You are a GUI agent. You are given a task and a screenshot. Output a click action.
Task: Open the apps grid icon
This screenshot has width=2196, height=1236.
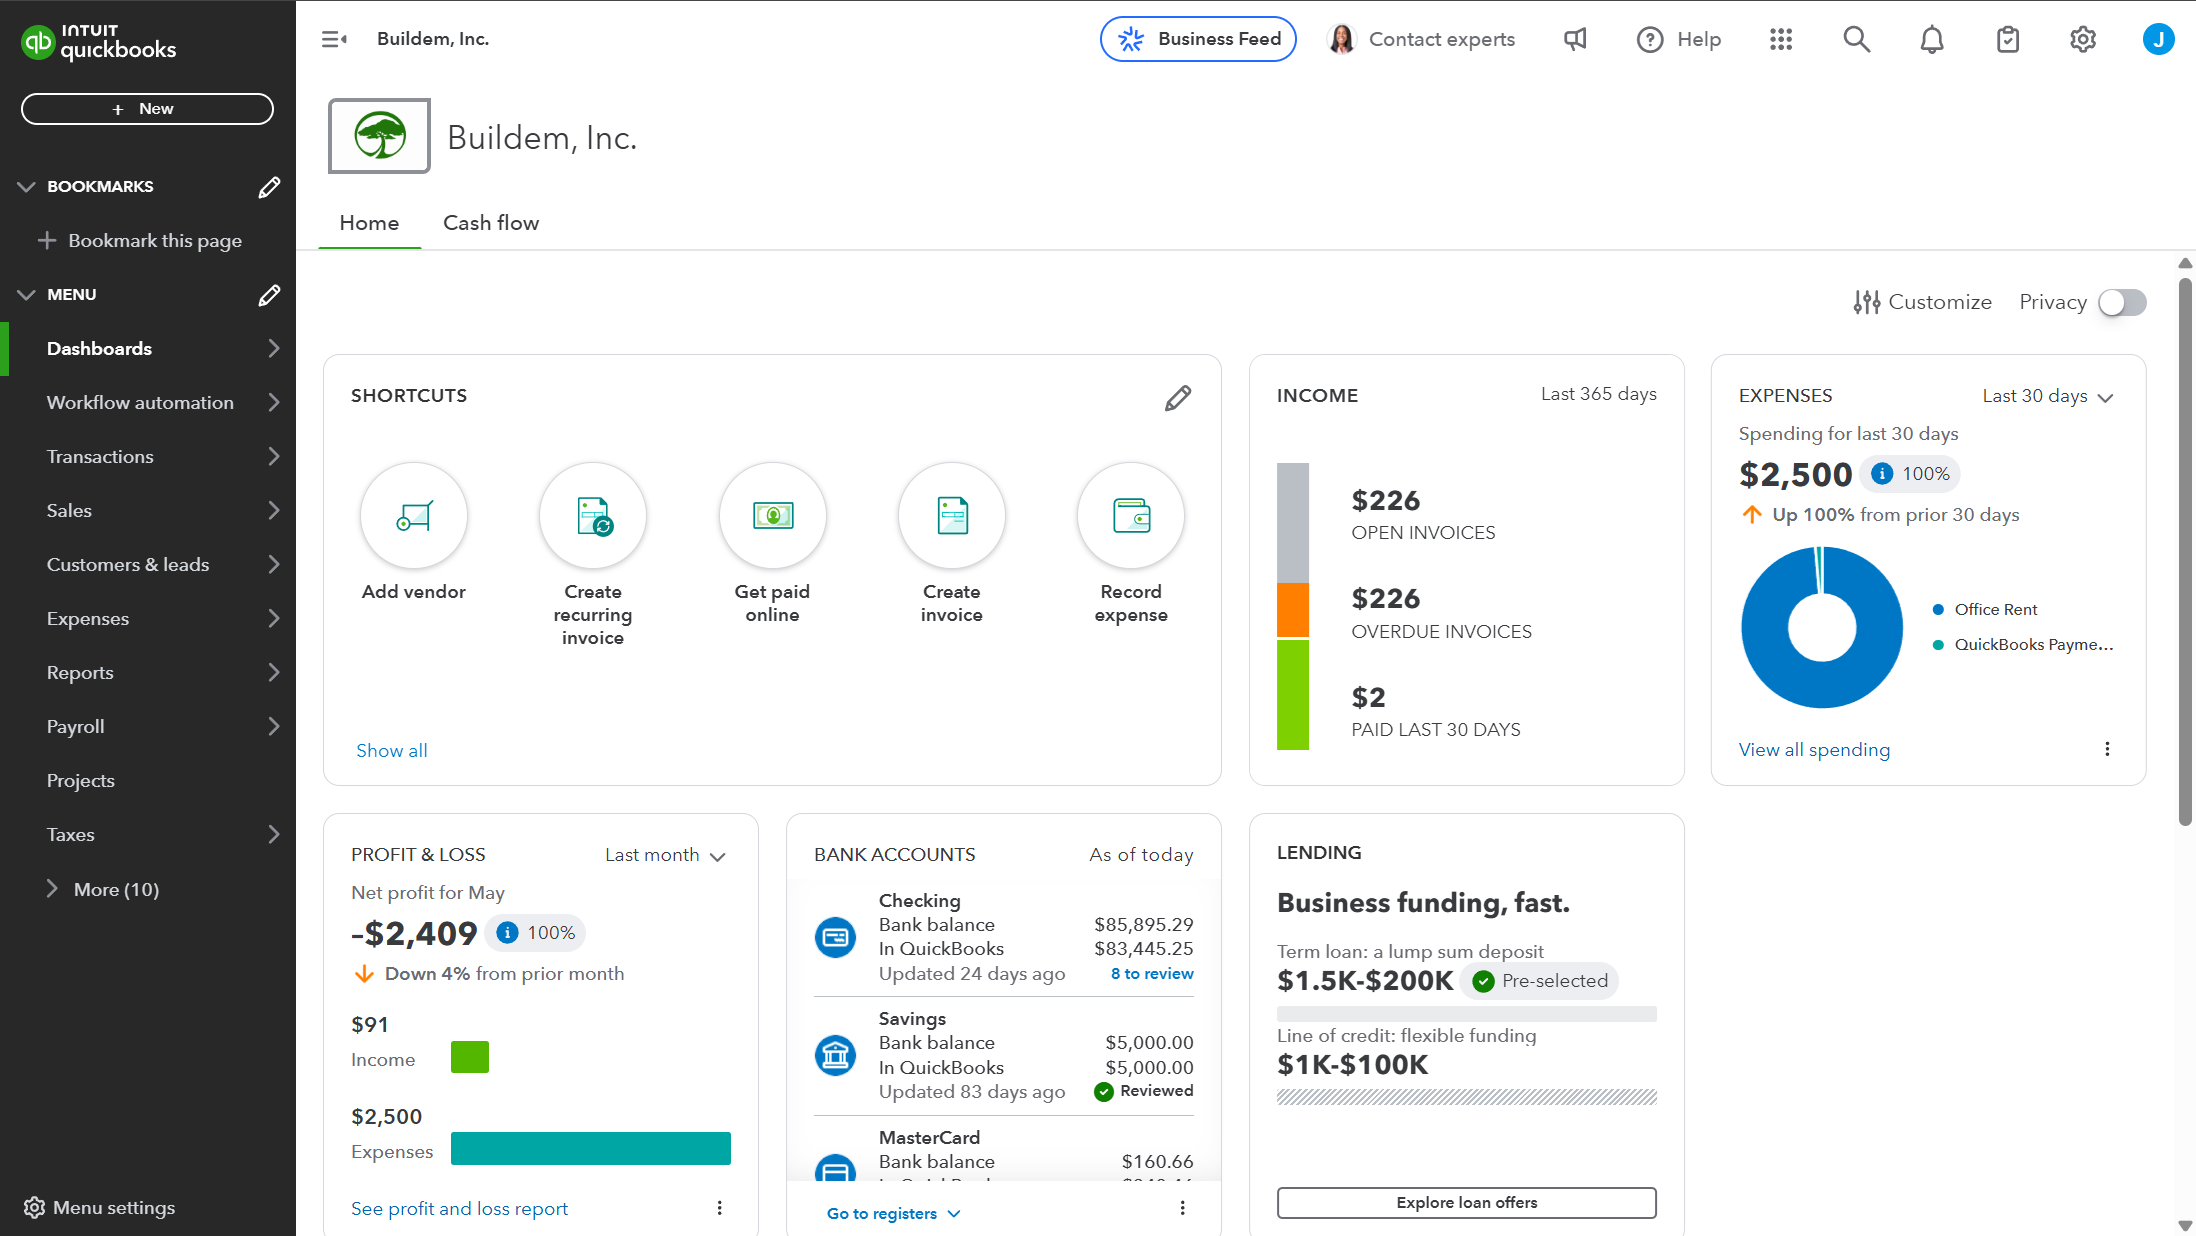pos(1781,39)
